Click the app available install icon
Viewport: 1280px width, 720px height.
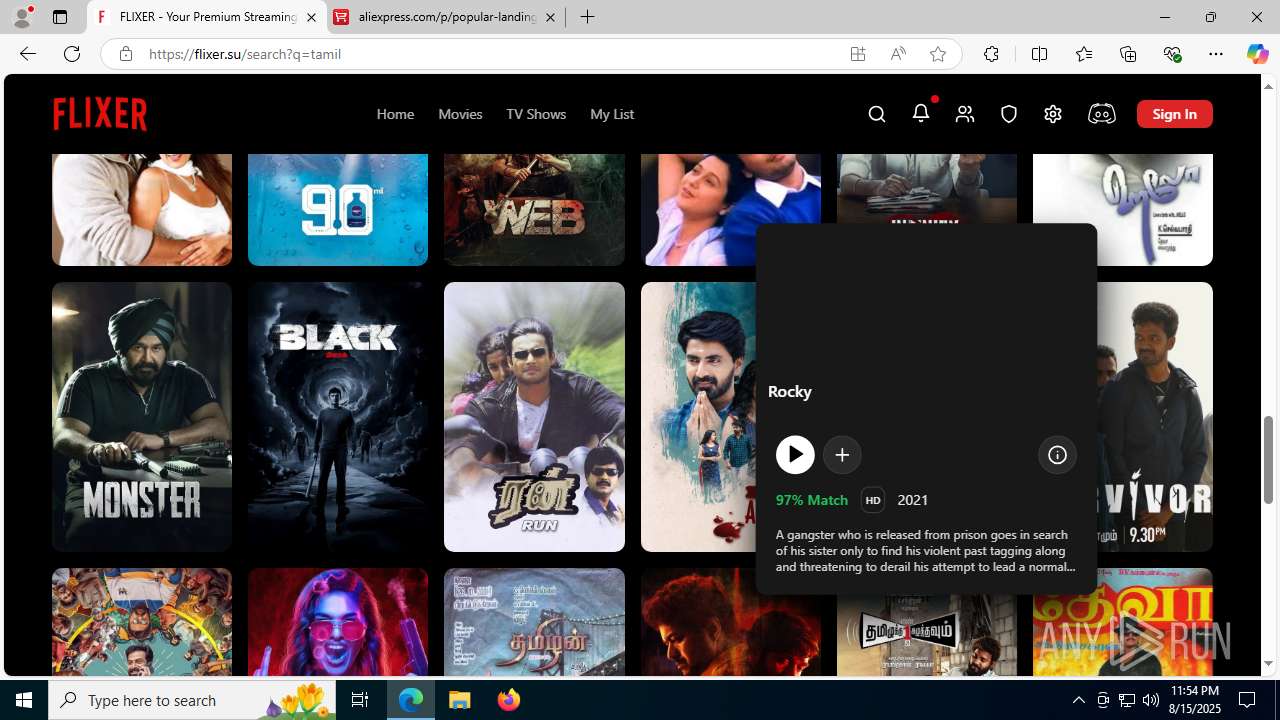pos(858,54)
